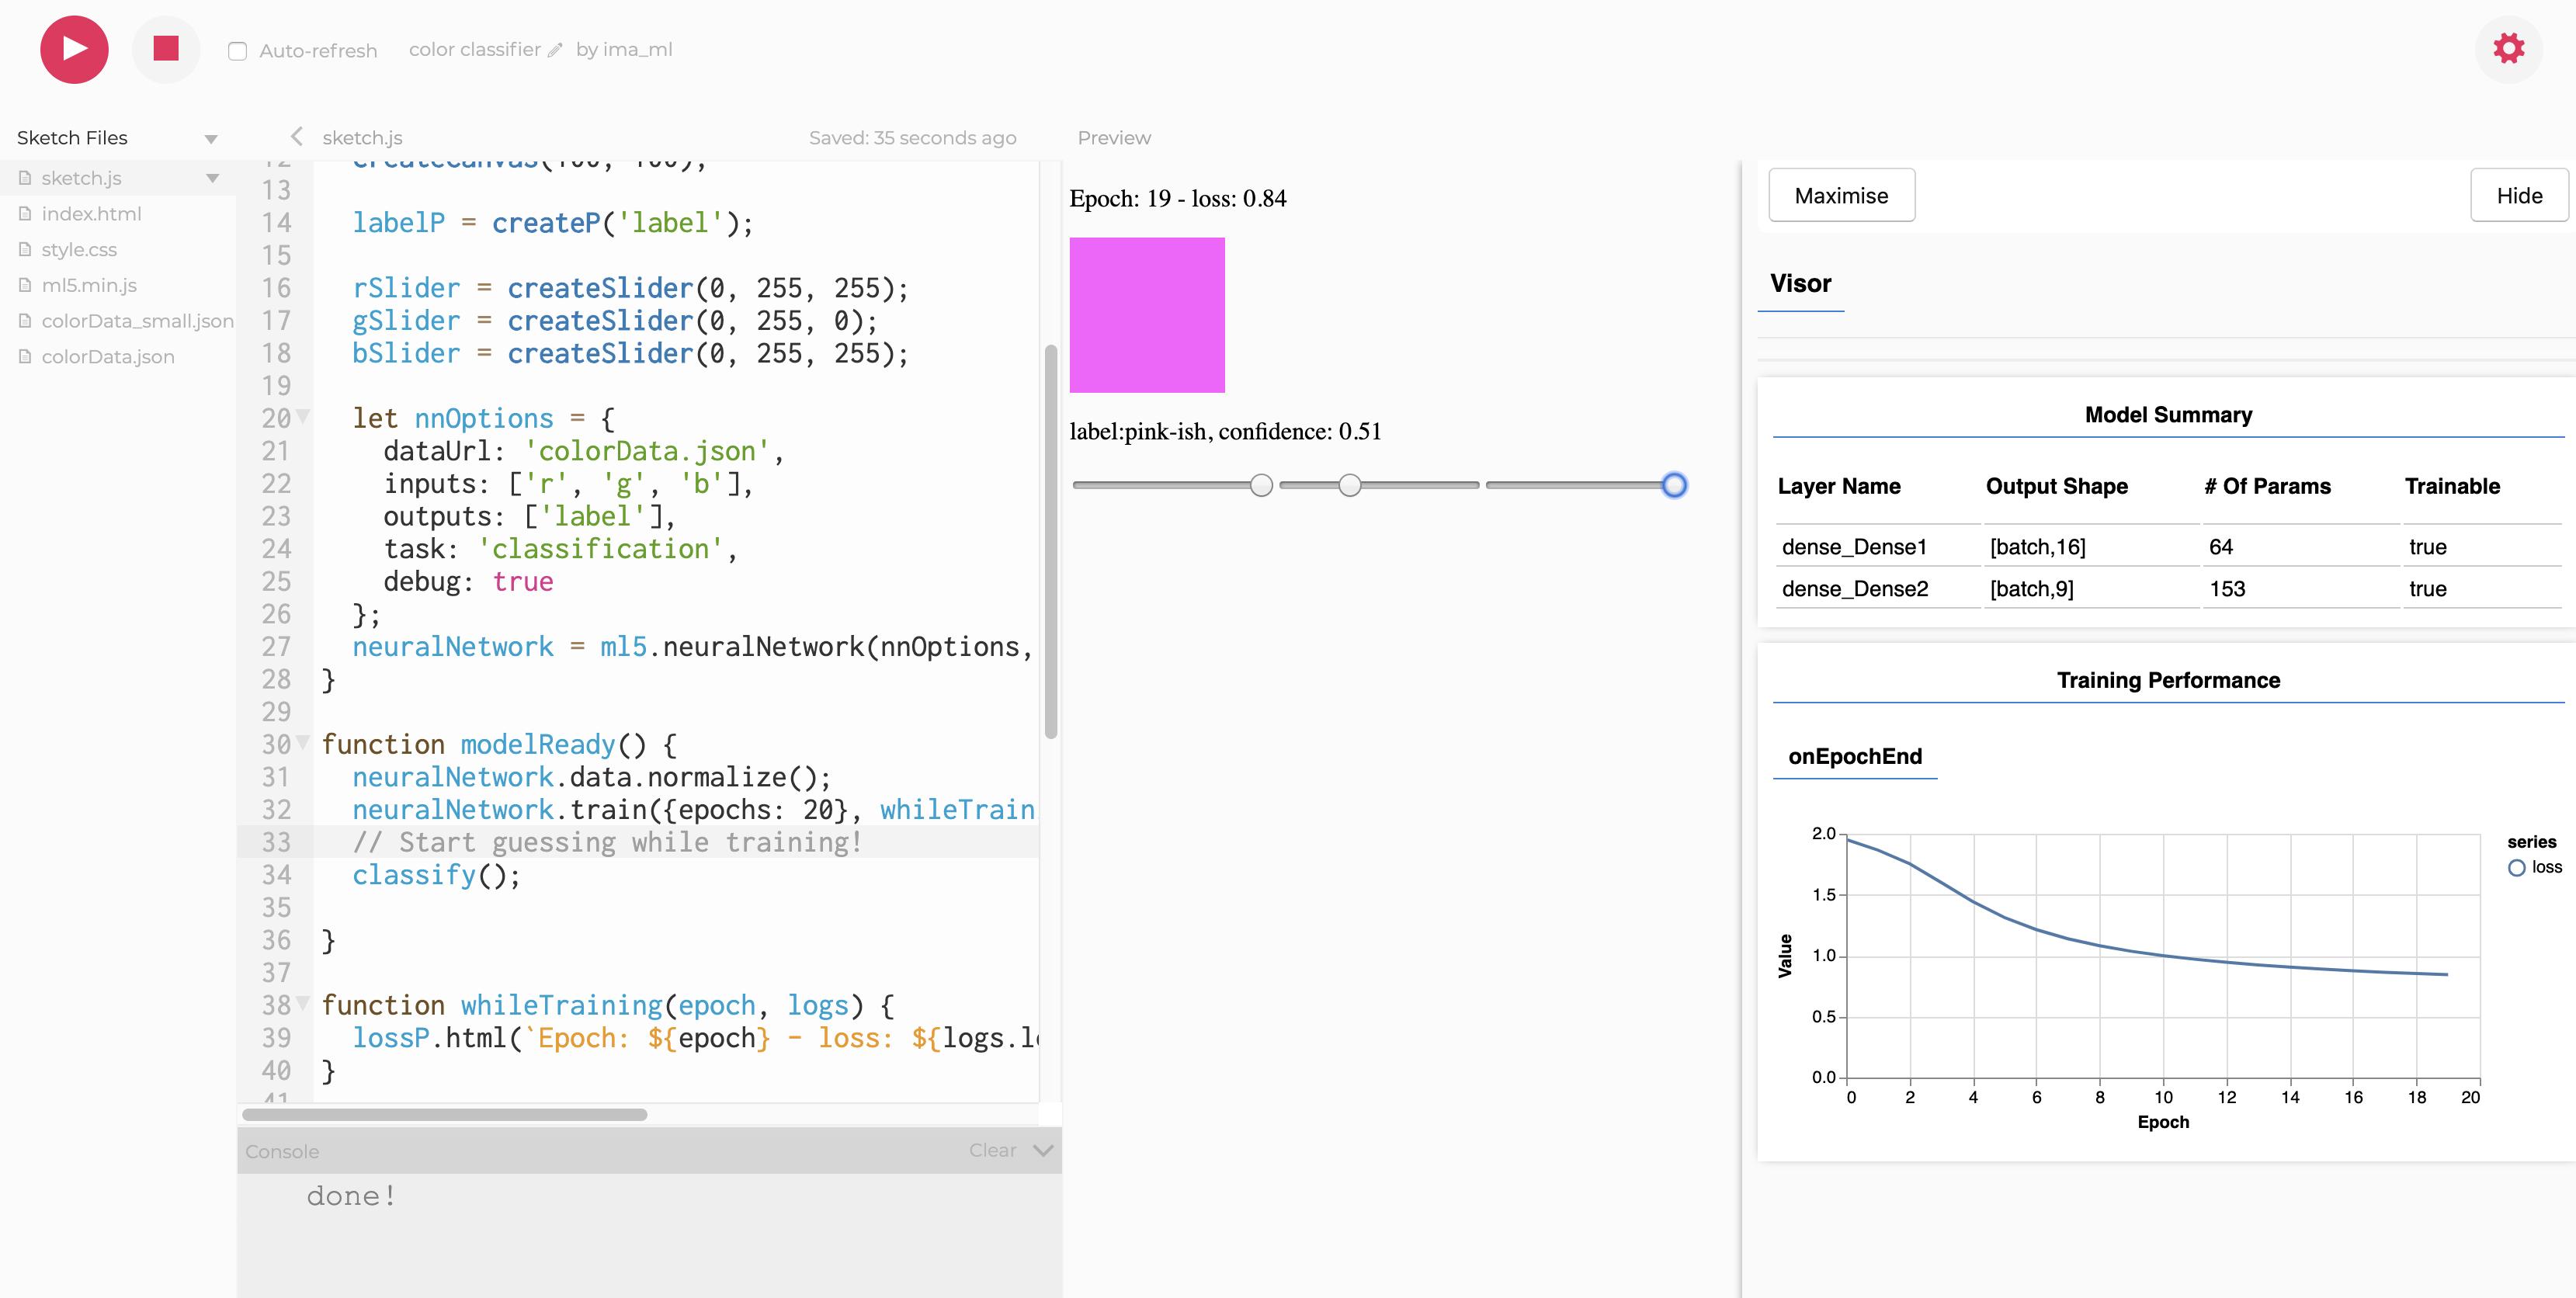Screen dimensions: 2576x1298
Task: Click the colorData.json file icon
Action: (x=25, y=357)
